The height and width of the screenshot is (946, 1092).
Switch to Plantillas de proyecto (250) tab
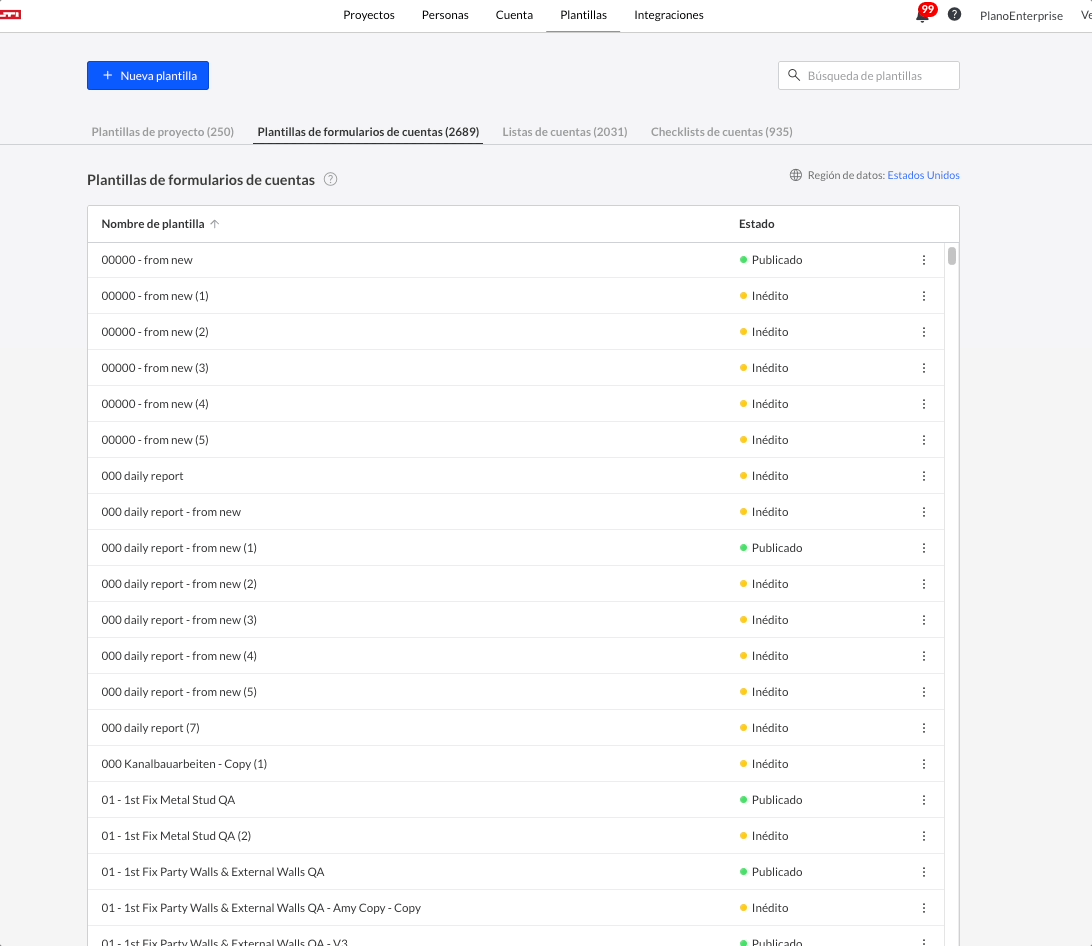click(163, 132)
